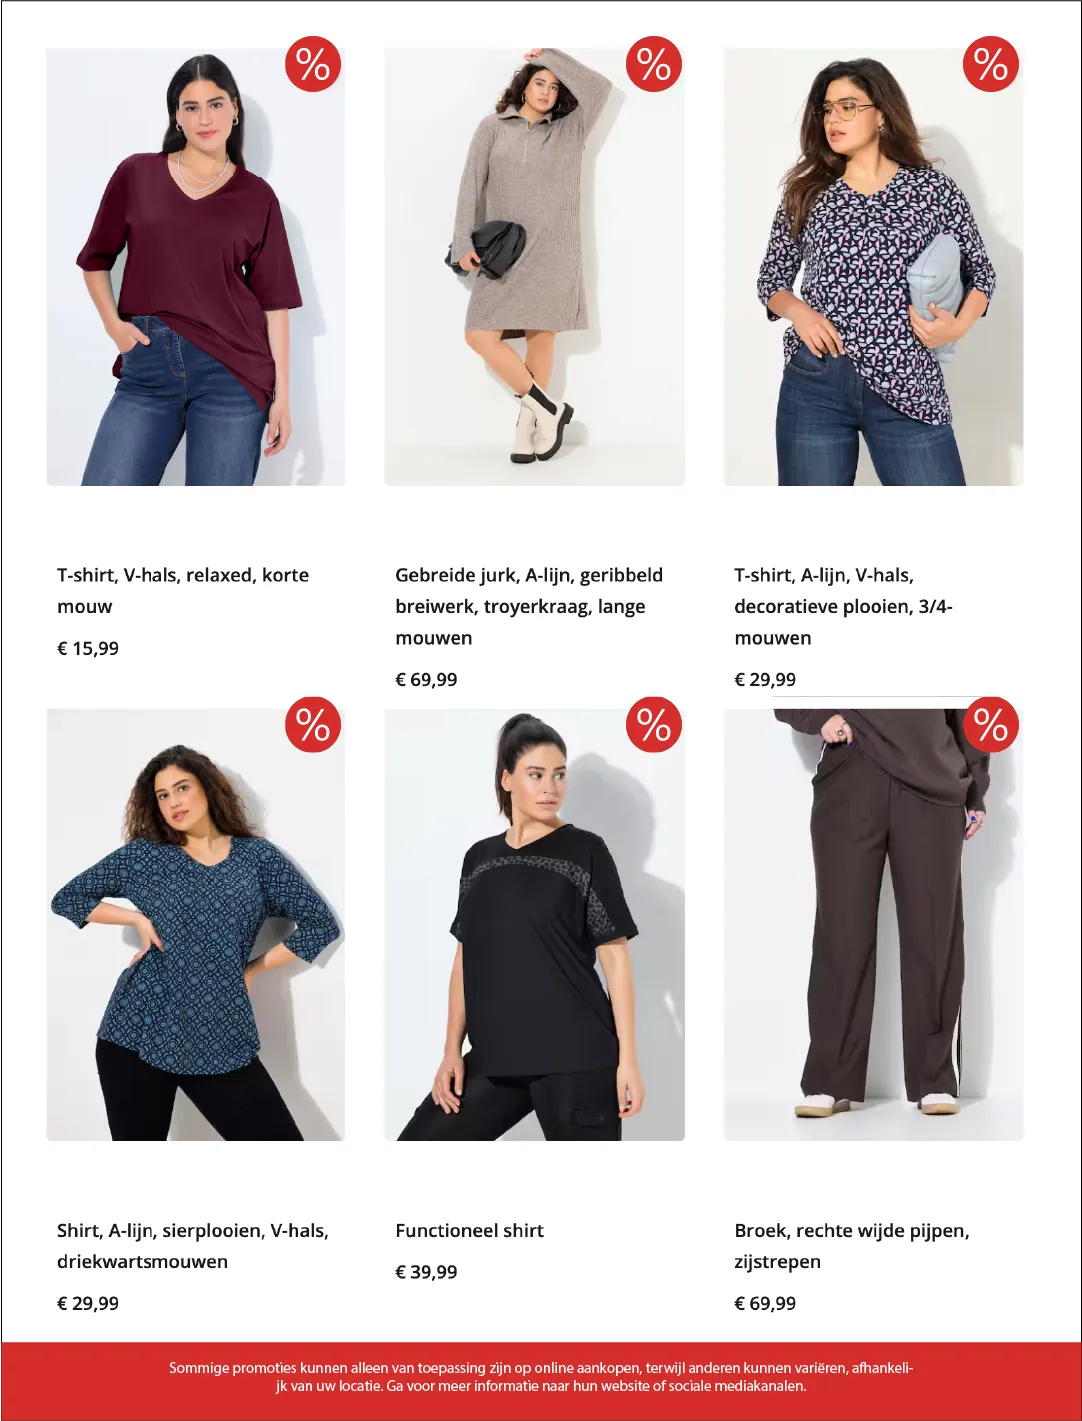Select 'T-shirt, V-hals, relaxed, korte mouw' title
Image resolution: width=1082 pixels, height=1421 pixels.
(183, 590)
